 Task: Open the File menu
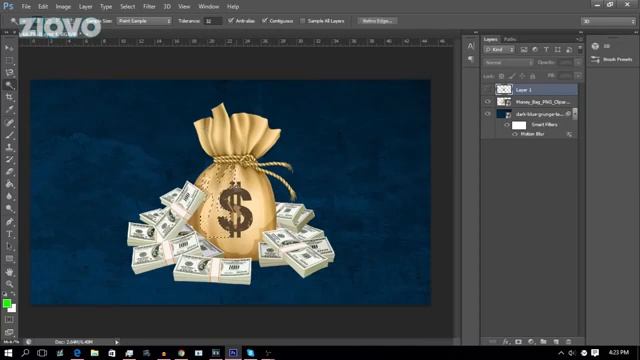(26, 7)
